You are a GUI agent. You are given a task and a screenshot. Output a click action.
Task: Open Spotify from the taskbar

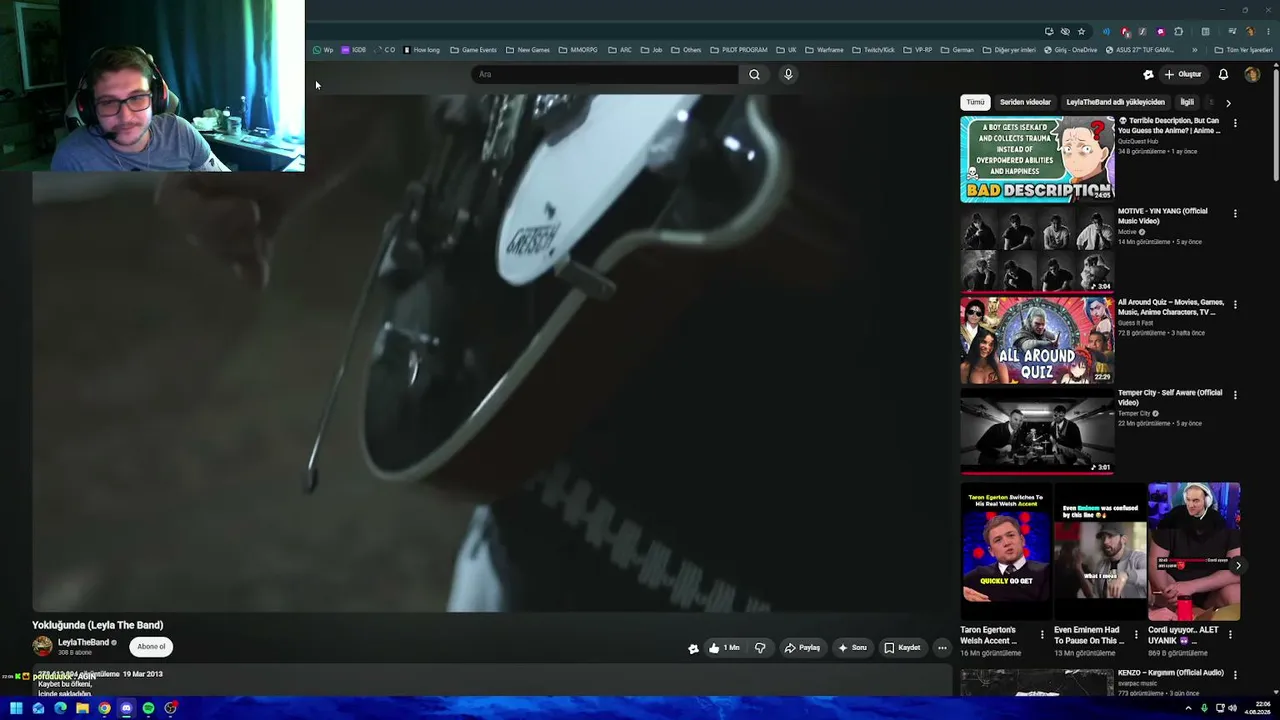click(x=148, y=708)
